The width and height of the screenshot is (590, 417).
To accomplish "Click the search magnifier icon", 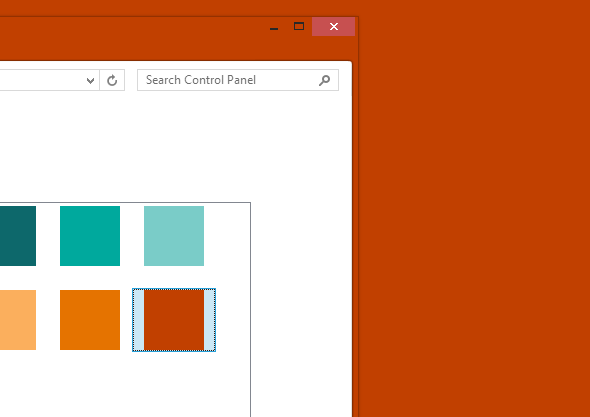I will point(324,80).
